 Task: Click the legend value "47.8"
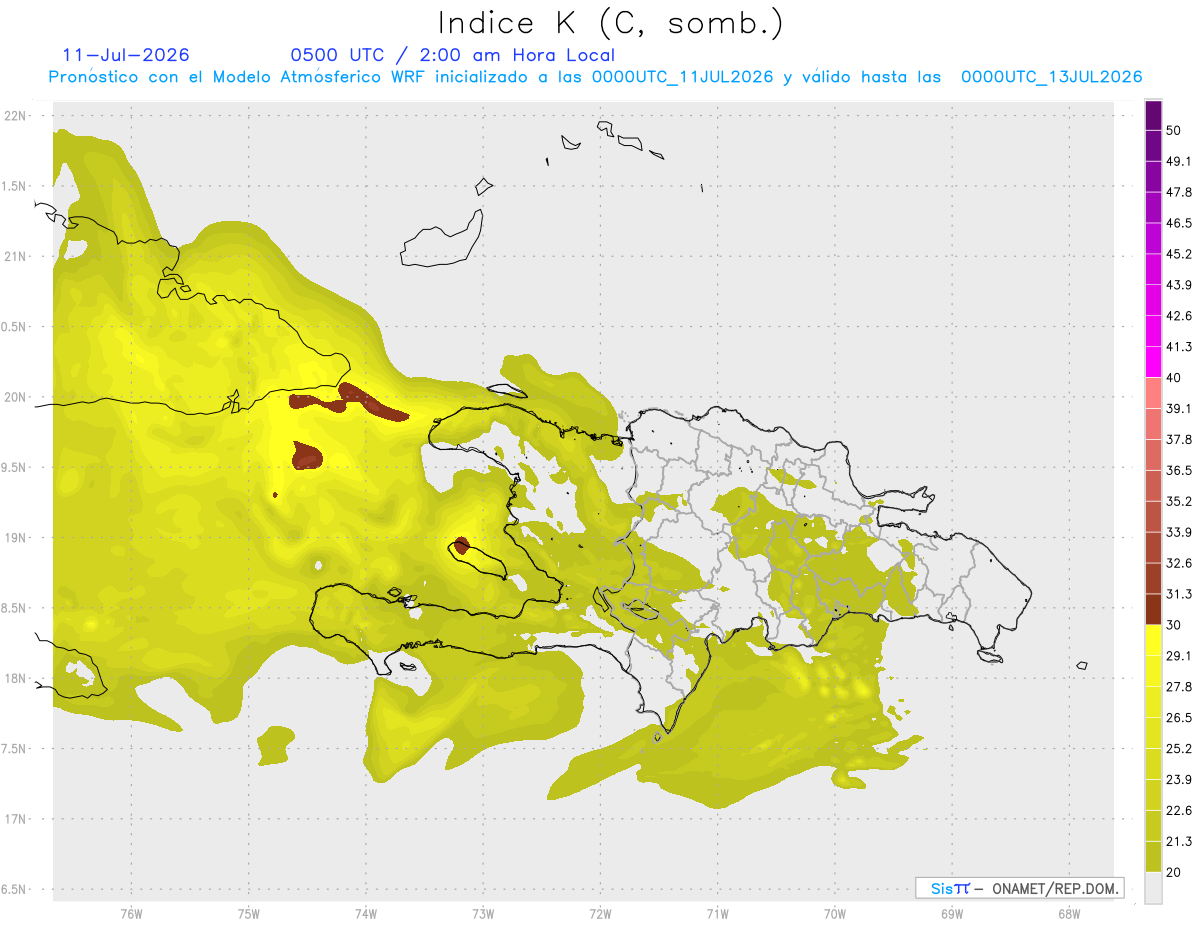pos(1179,192)
